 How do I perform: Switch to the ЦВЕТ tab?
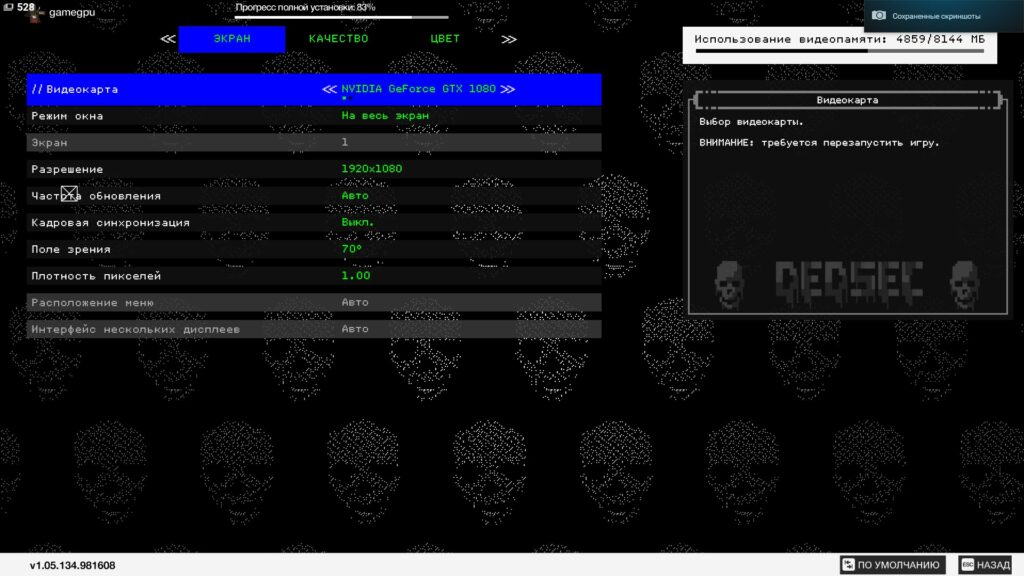tap(445, 39)
